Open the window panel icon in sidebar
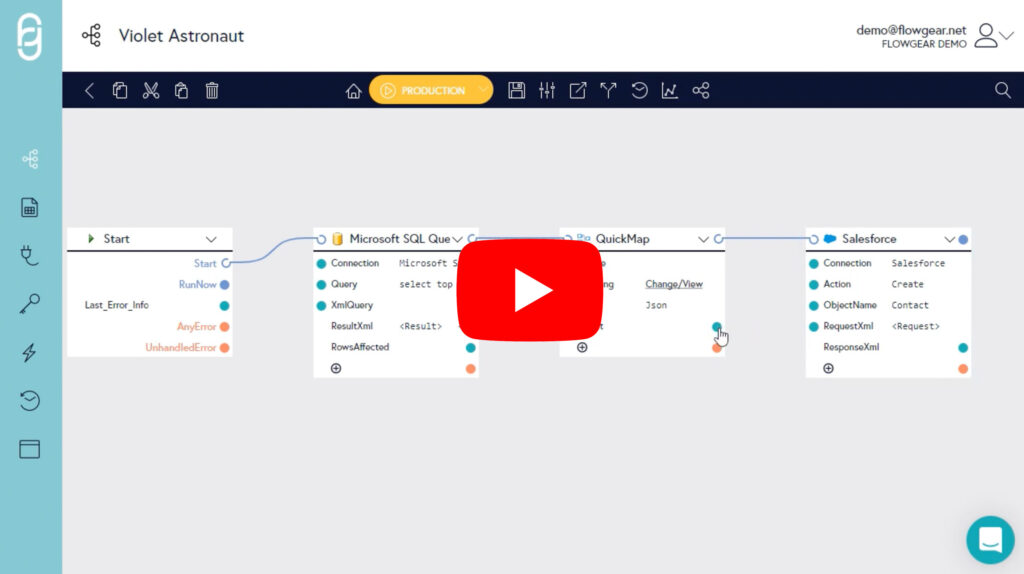This screenshot has height=574, width=1024. 29,449
